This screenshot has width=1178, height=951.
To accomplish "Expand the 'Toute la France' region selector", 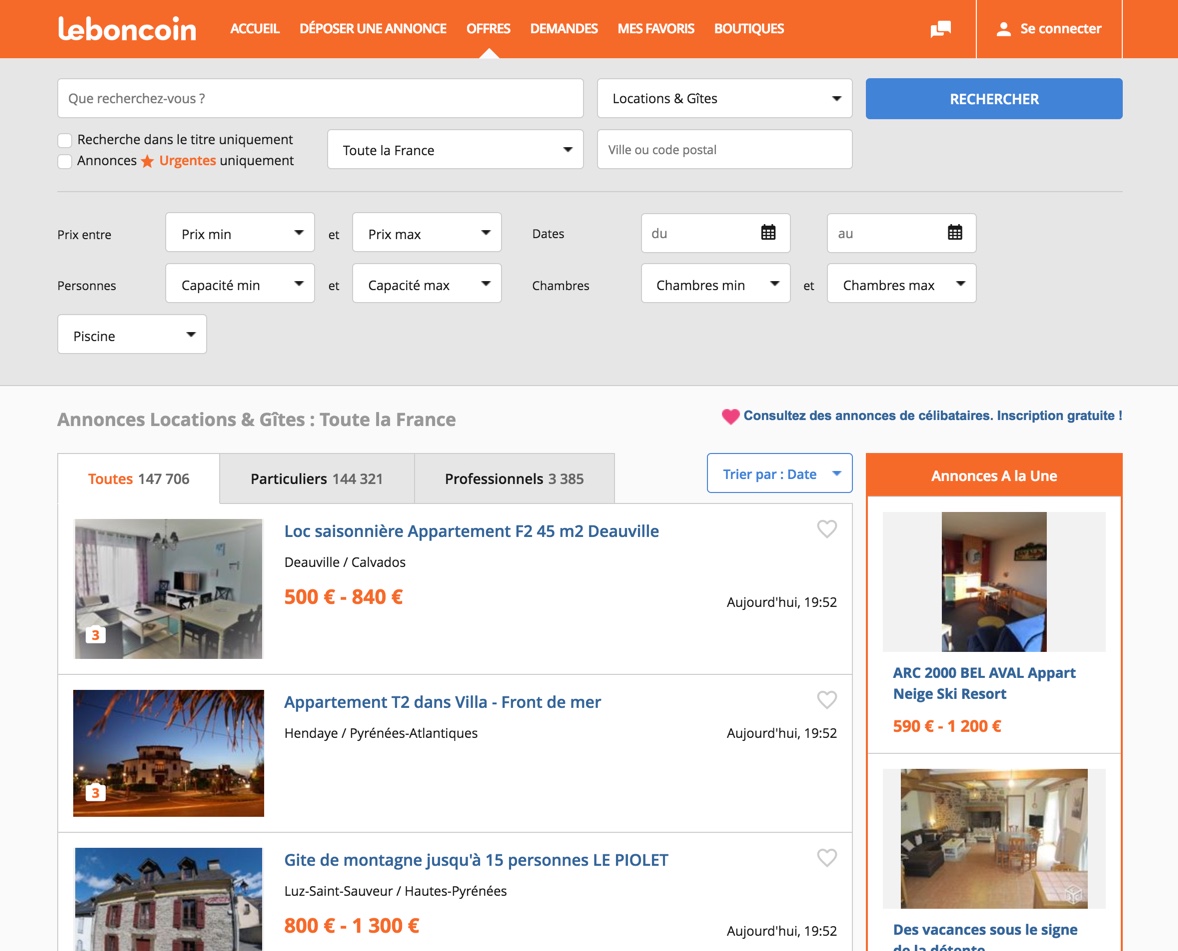I will pyautogui.click(x=455, y=149).
